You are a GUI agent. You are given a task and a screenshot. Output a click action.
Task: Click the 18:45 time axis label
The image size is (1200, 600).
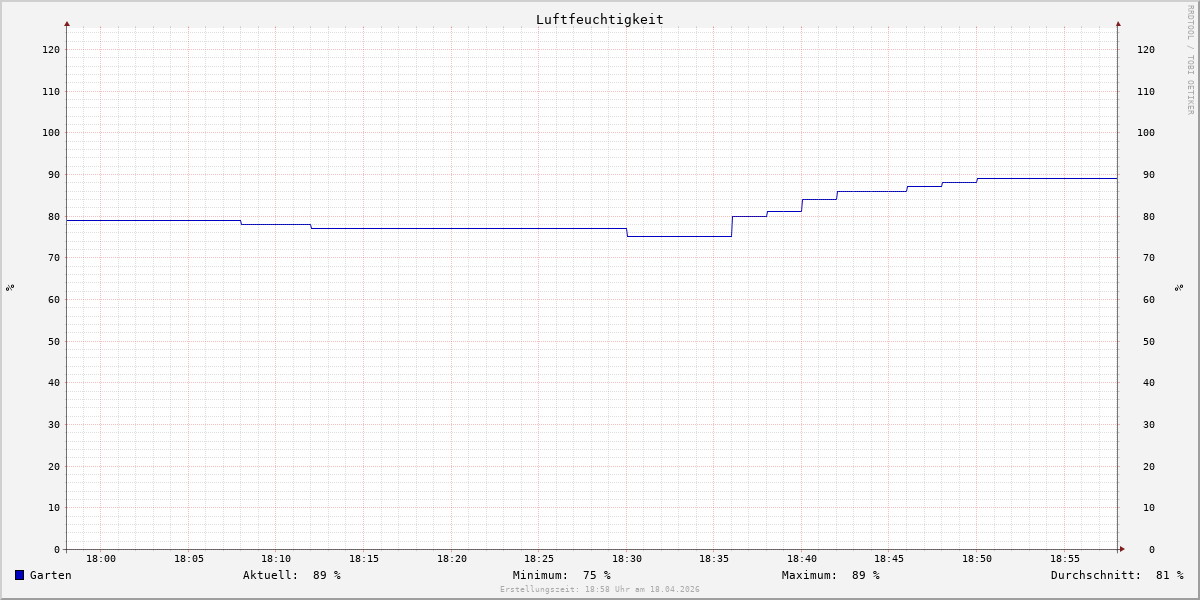(x=889, y=559)
